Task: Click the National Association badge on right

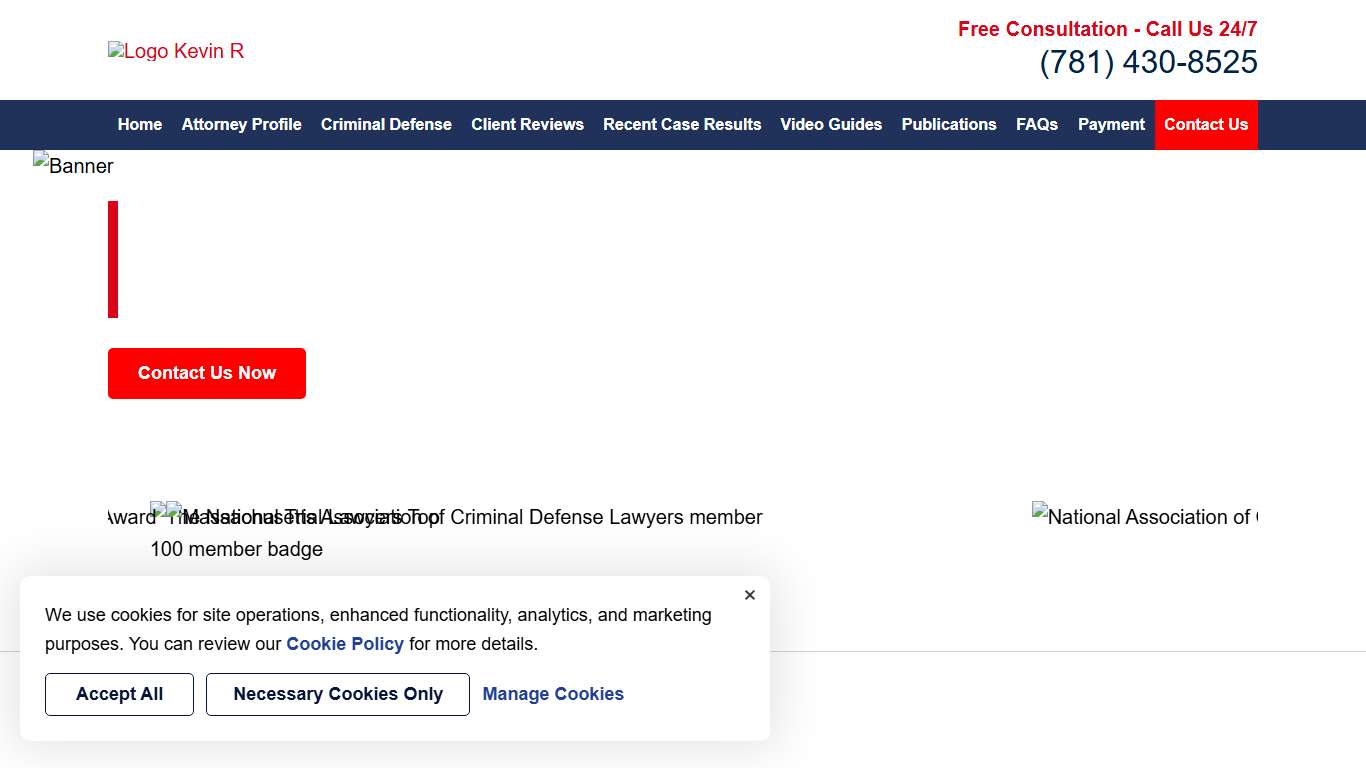Action: coord(1144,517)
